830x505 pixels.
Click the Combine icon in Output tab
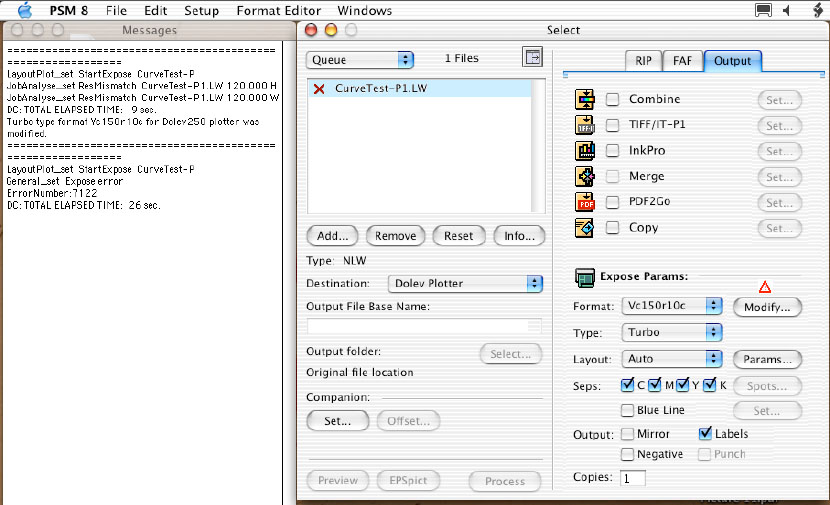585,99
